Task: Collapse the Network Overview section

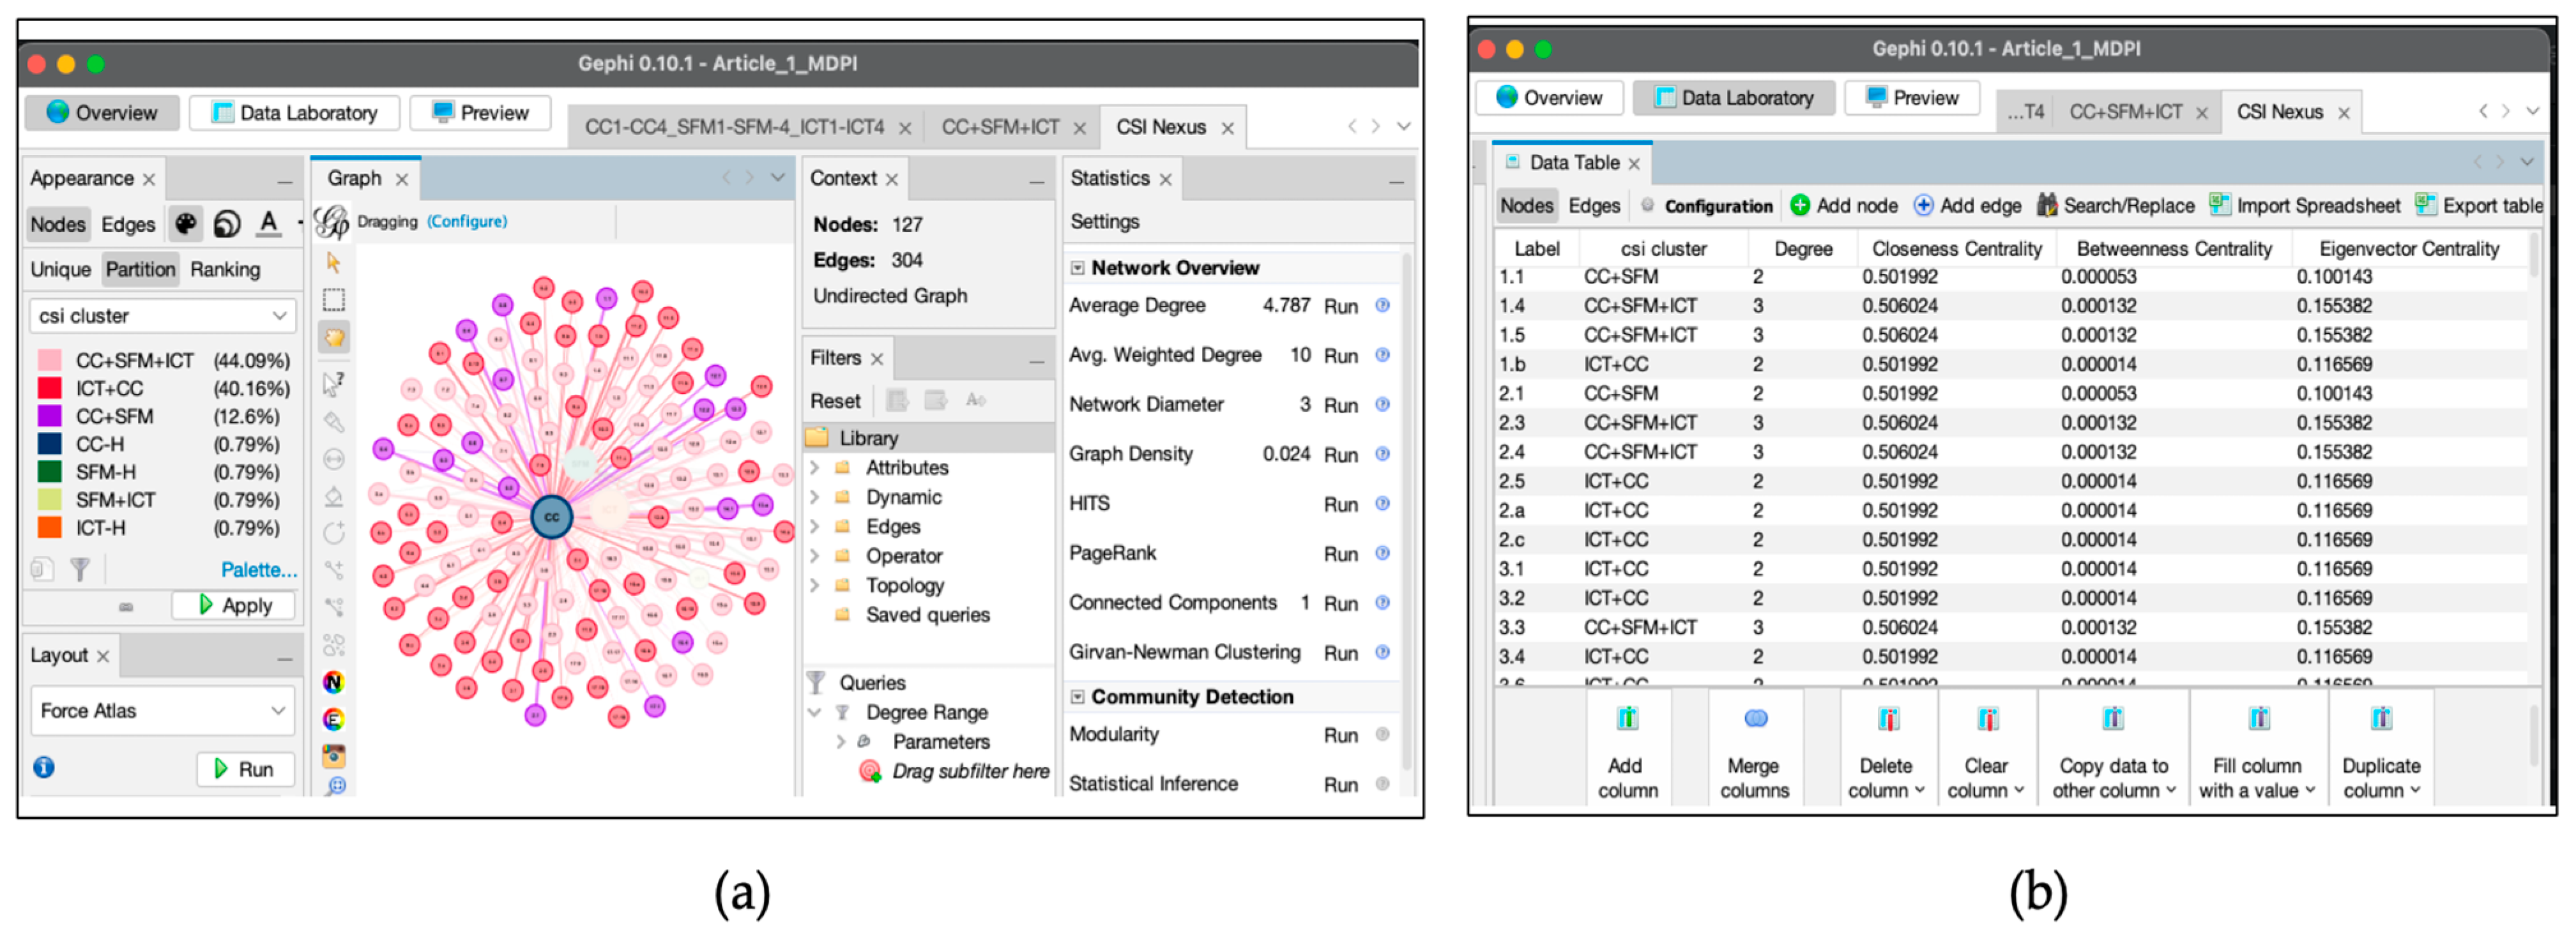Action: coord(1078,268)
